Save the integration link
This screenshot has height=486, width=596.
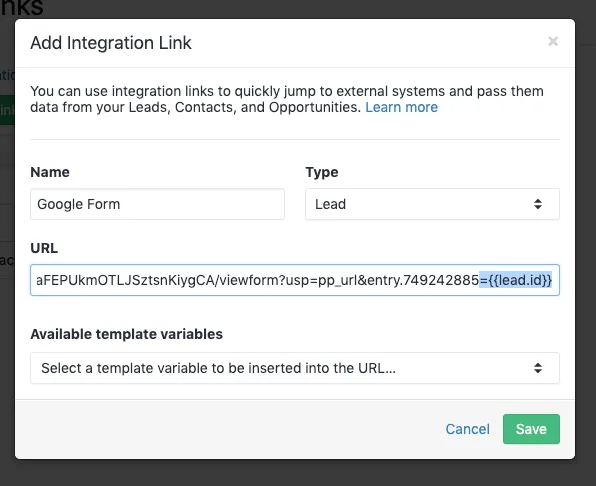(x=531, y=429)
